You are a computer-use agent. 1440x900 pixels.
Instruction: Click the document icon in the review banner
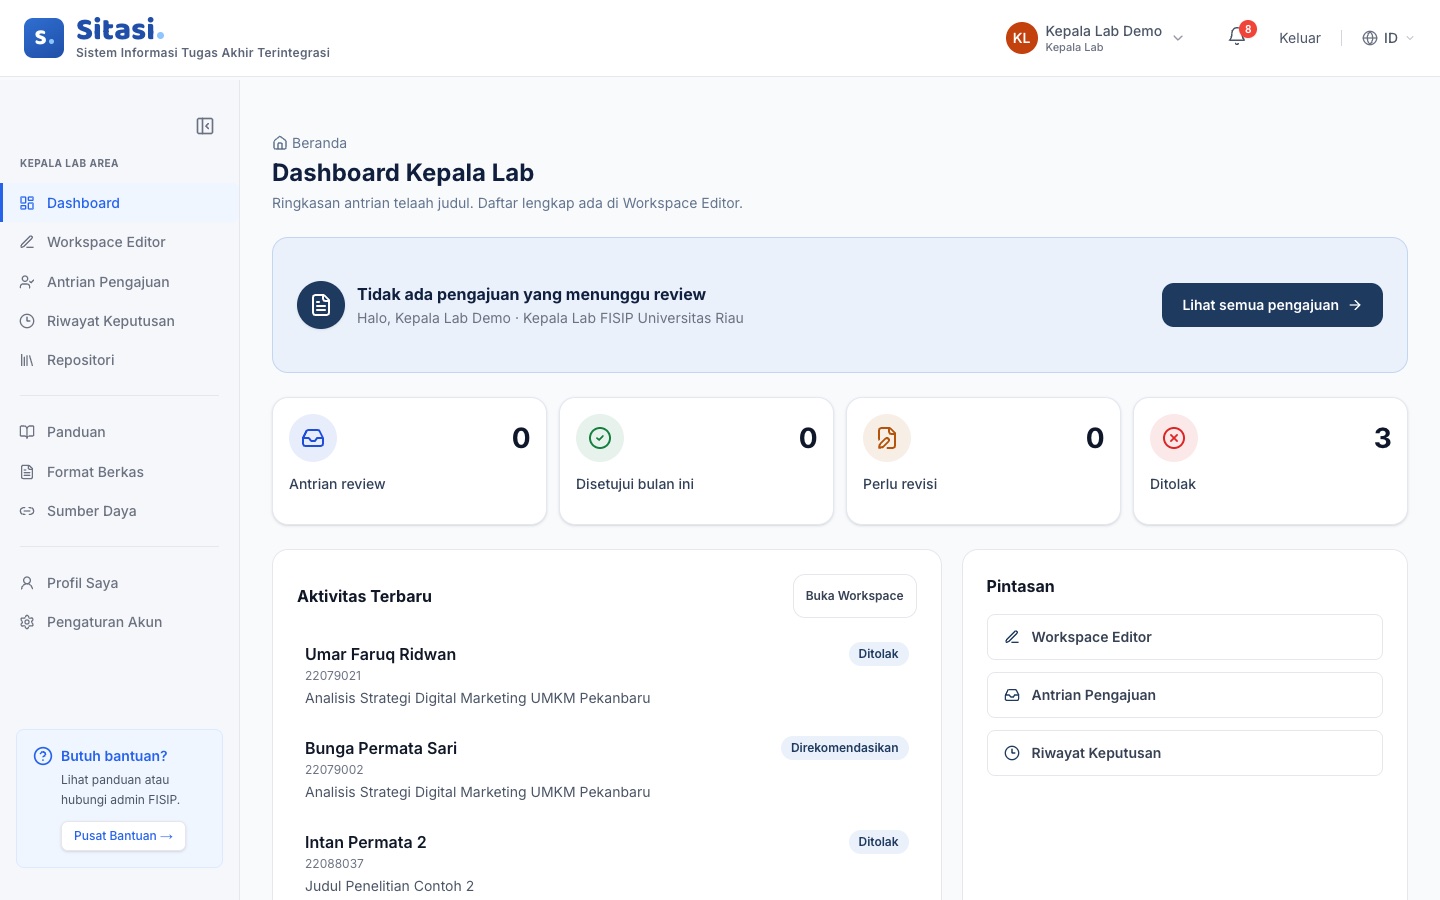point(321,305)
